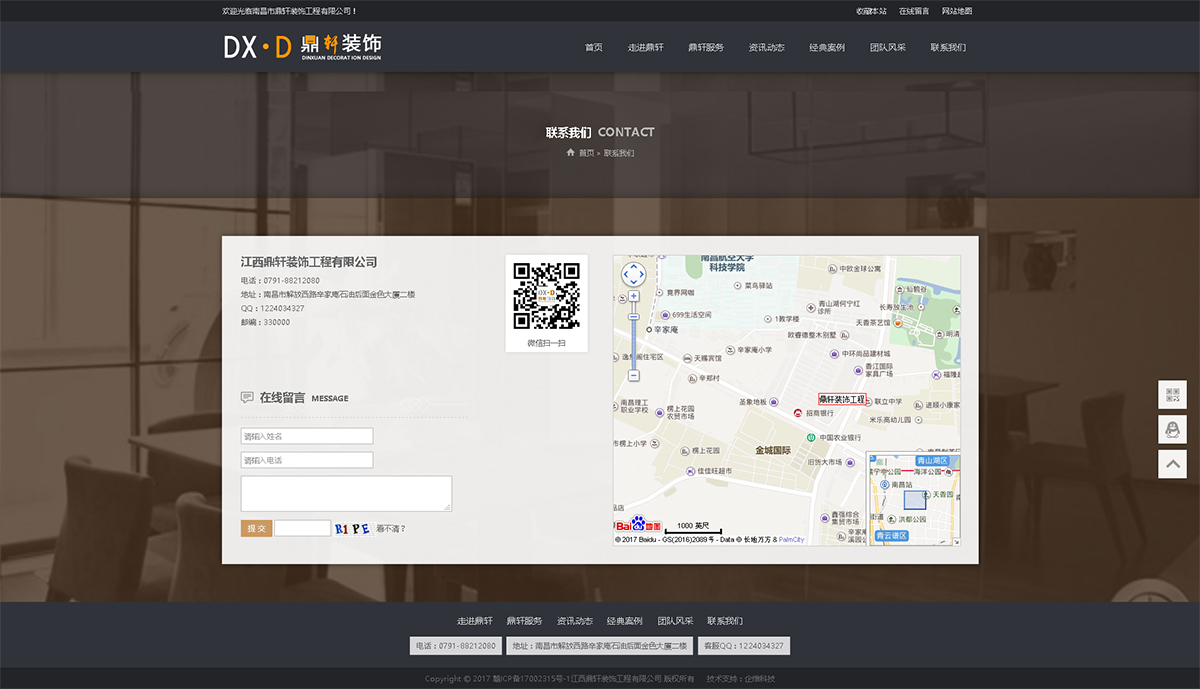The image size is (1200, 689).
Task: Click the 联系我们 breadcrumb link
Action: (x=619, y=153)
